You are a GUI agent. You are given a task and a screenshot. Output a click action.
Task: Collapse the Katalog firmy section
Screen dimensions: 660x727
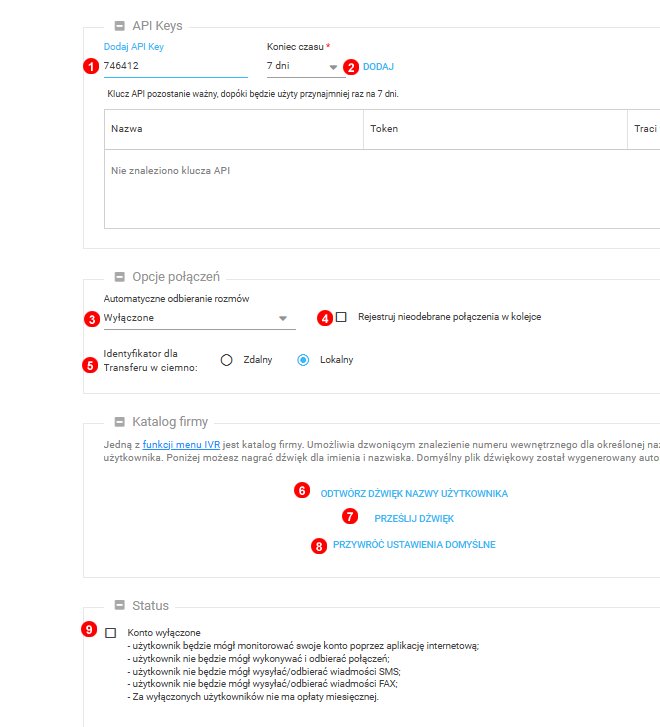pos(119,422)
